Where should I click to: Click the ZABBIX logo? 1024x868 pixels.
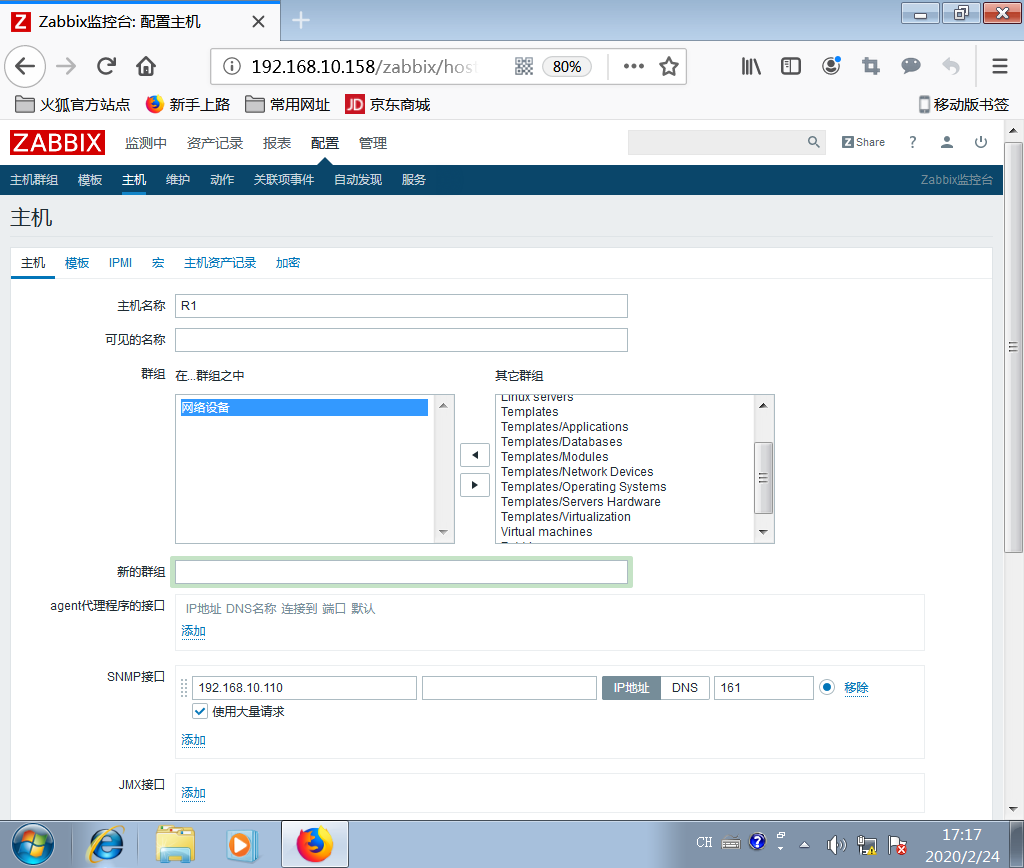pos(57,142)
